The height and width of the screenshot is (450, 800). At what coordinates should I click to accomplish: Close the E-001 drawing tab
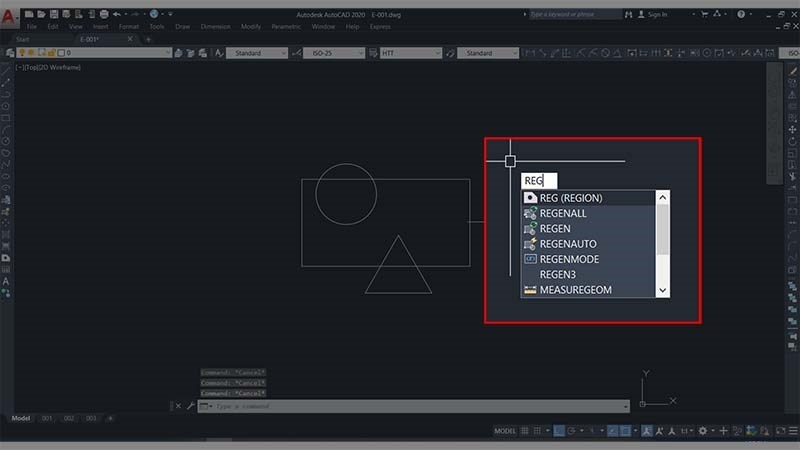point(130,39)
